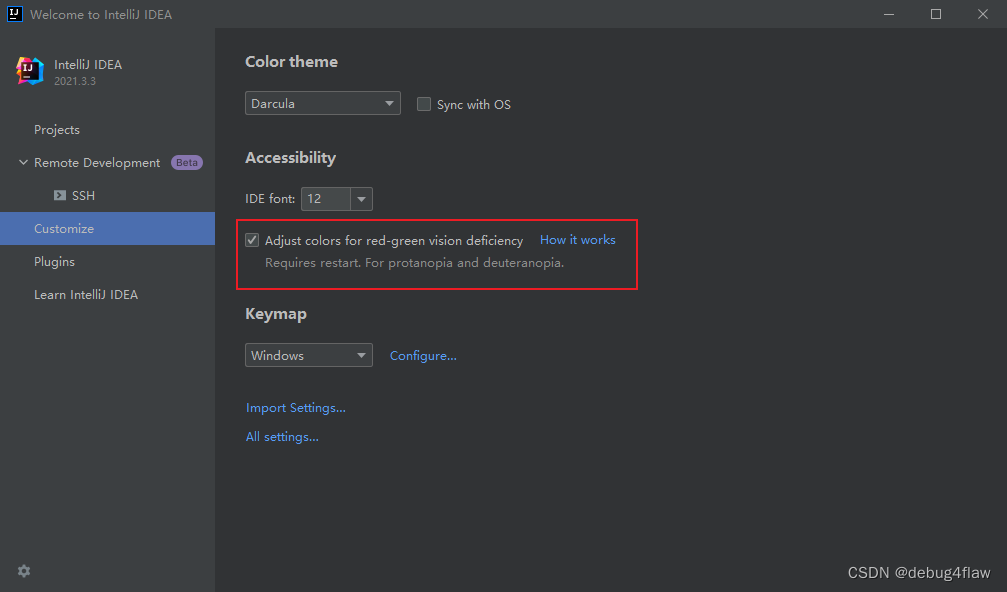Click the Accessibility heading
1007x592 pixels.
click(290, 158)
